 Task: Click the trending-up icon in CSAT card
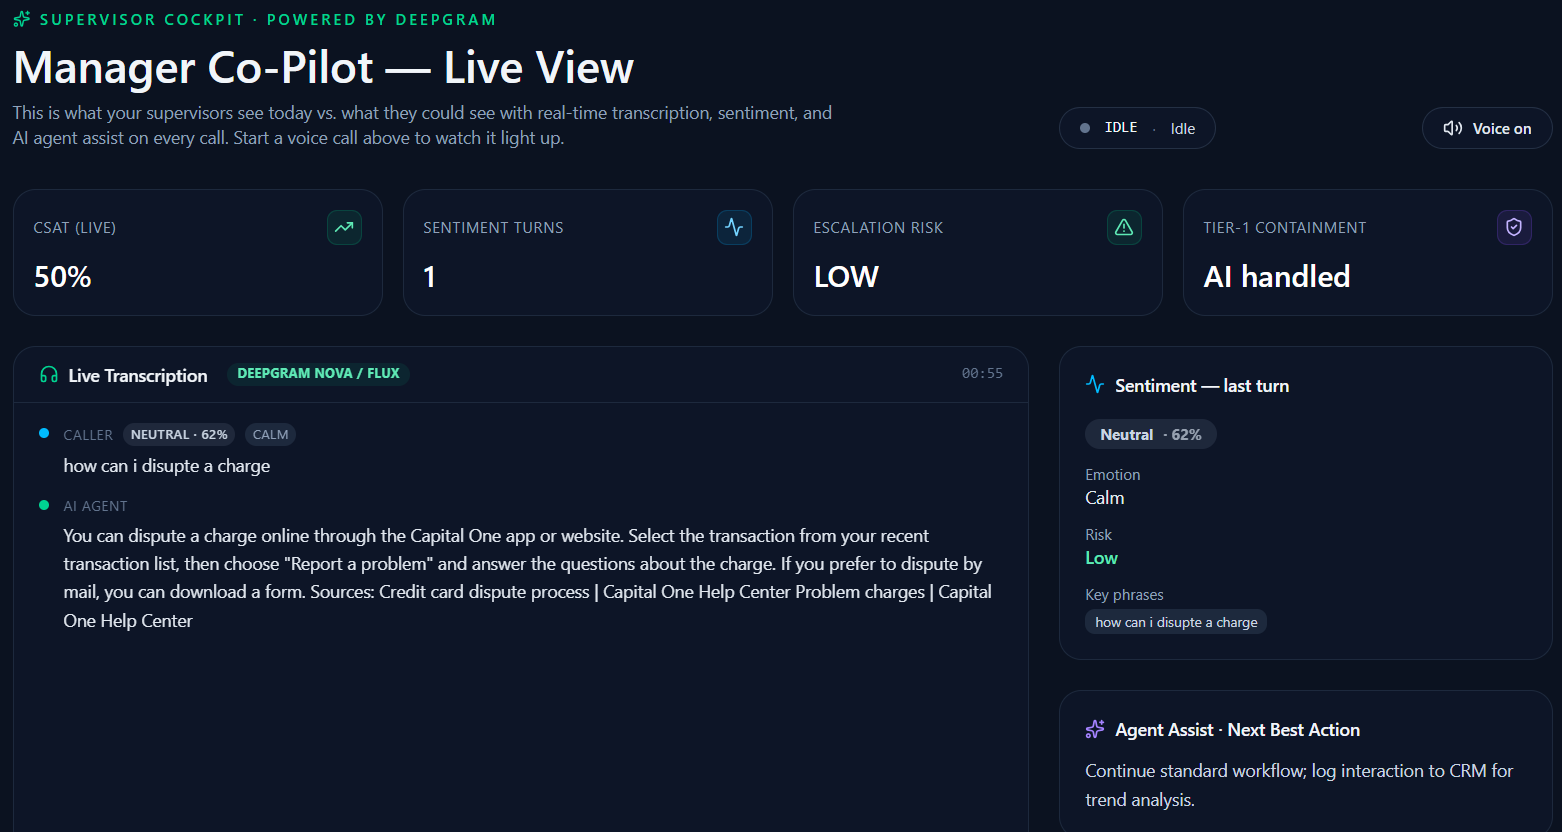tap(344, 227)
